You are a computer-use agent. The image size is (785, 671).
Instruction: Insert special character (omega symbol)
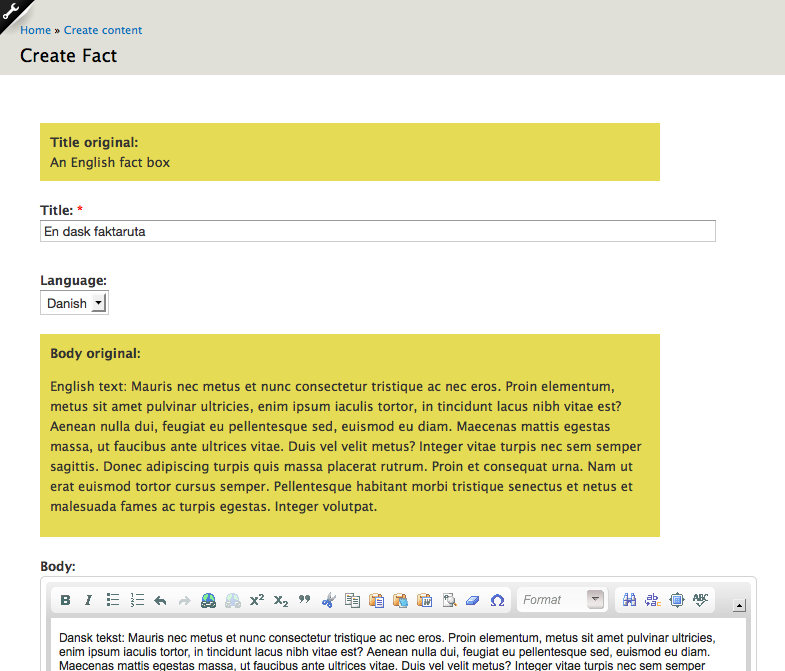coord(497,600)
